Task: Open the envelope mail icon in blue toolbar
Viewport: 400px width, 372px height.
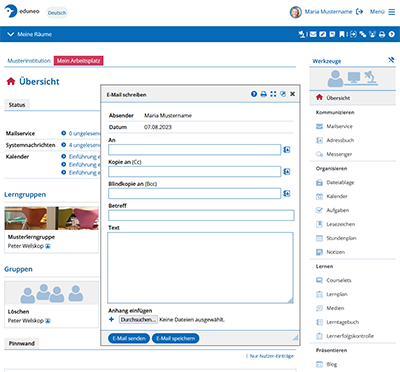Action: click(313, 34)
